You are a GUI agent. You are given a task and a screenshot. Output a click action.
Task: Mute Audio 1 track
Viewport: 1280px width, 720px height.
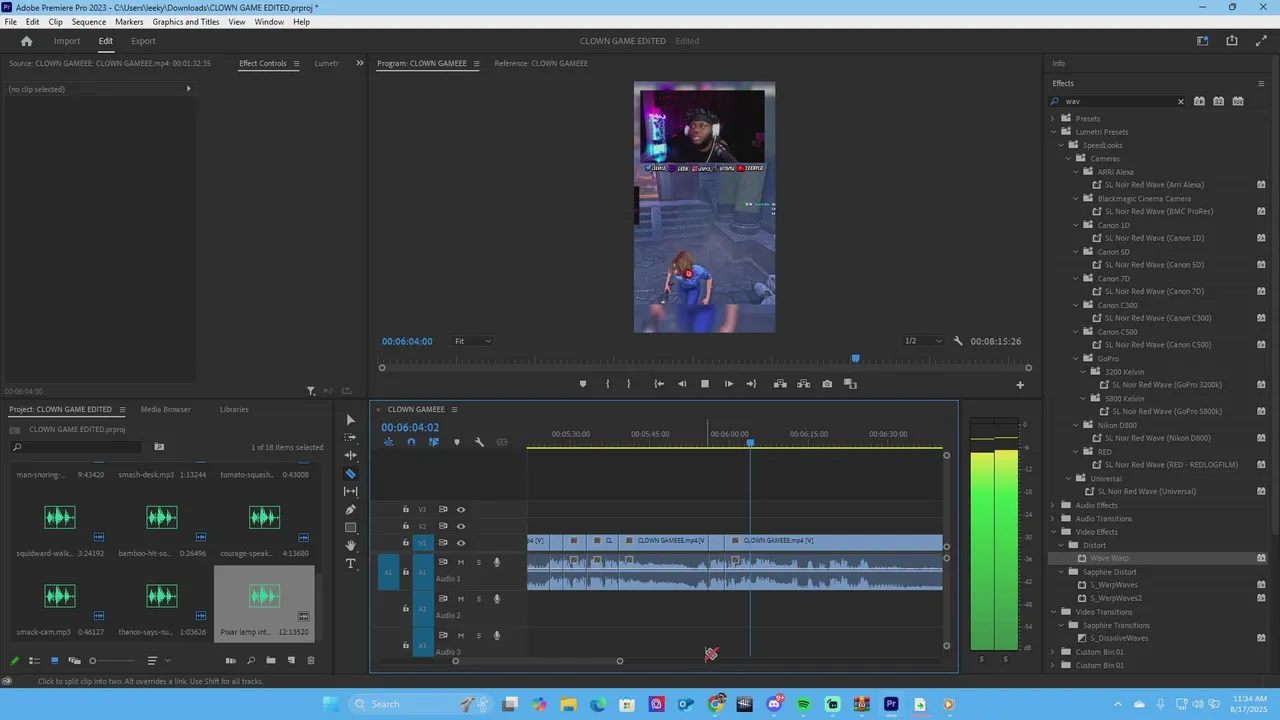[461, 562]
